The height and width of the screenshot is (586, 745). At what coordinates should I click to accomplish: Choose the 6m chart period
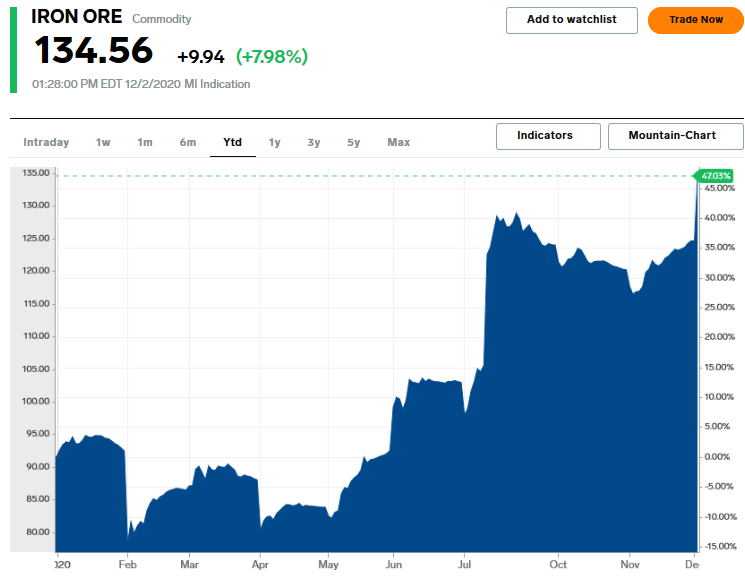pyautogui.click(x=188, y=142)
